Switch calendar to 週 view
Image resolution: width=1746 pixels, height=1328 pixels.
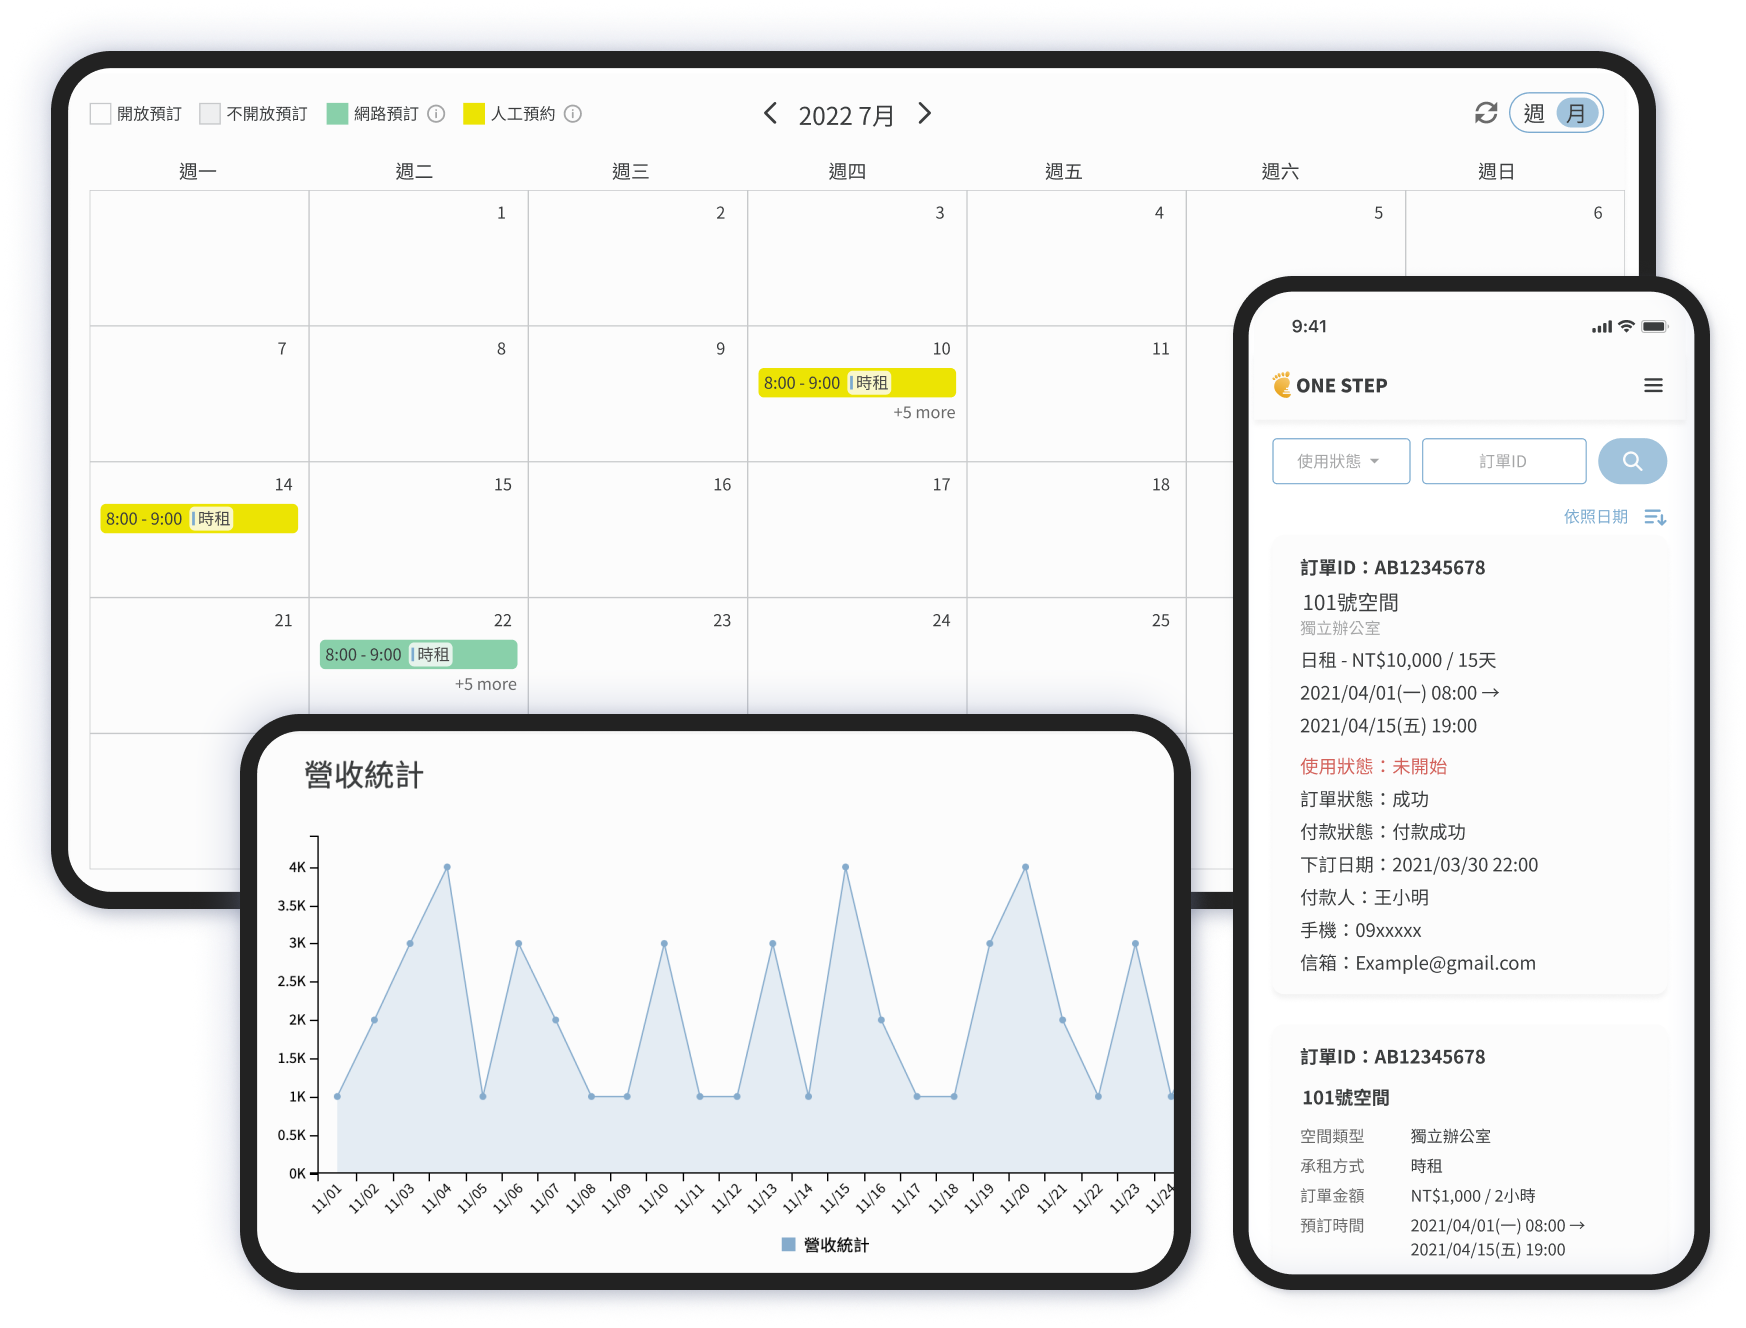pos(1533,114)
